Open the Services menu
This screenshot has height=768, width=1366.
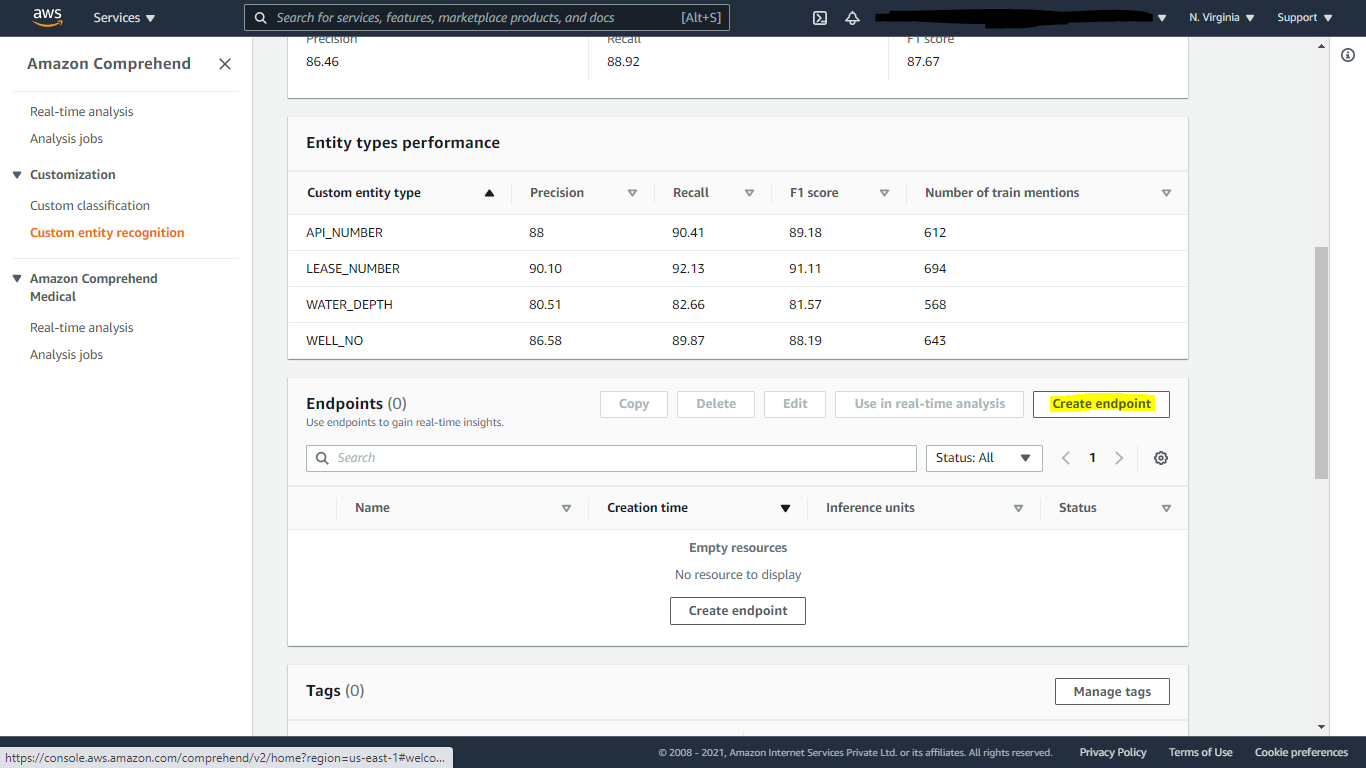124,18
